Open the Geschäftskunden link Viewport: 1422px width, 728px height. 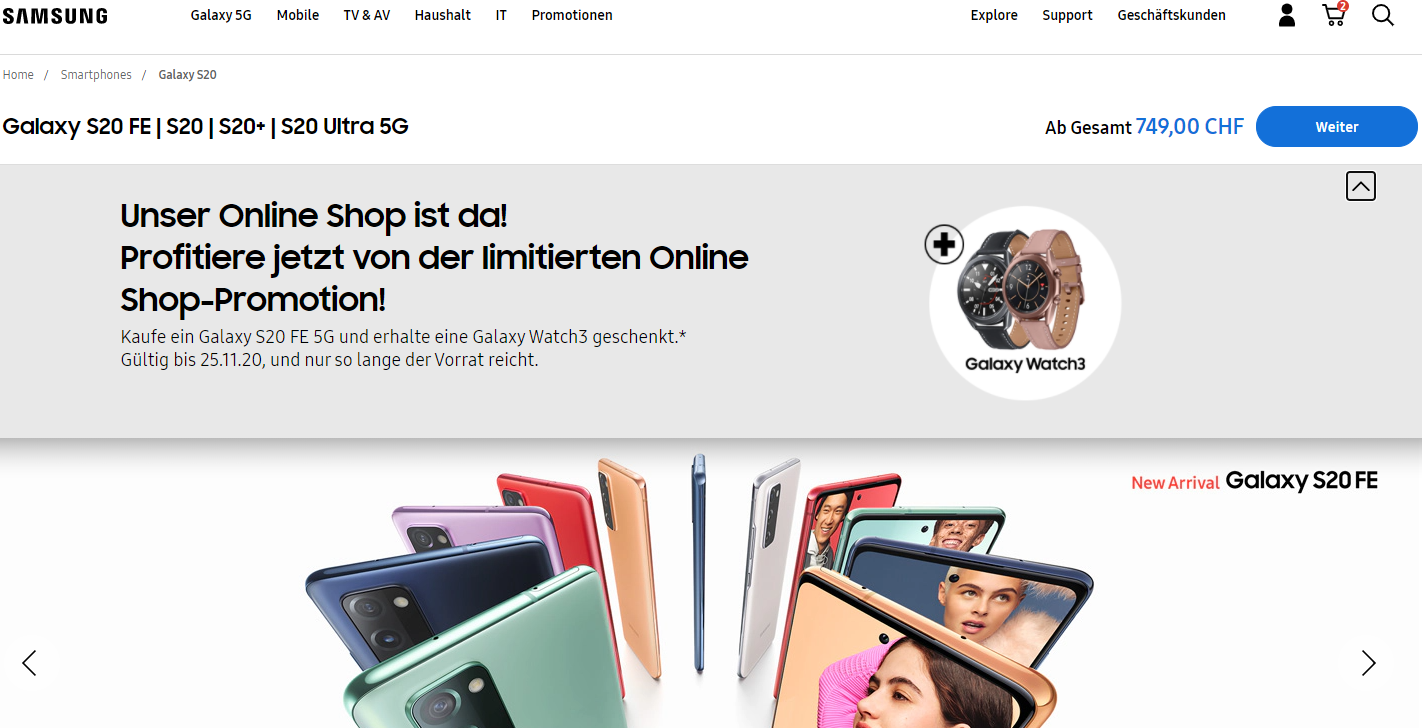(x=1171, y=15)
